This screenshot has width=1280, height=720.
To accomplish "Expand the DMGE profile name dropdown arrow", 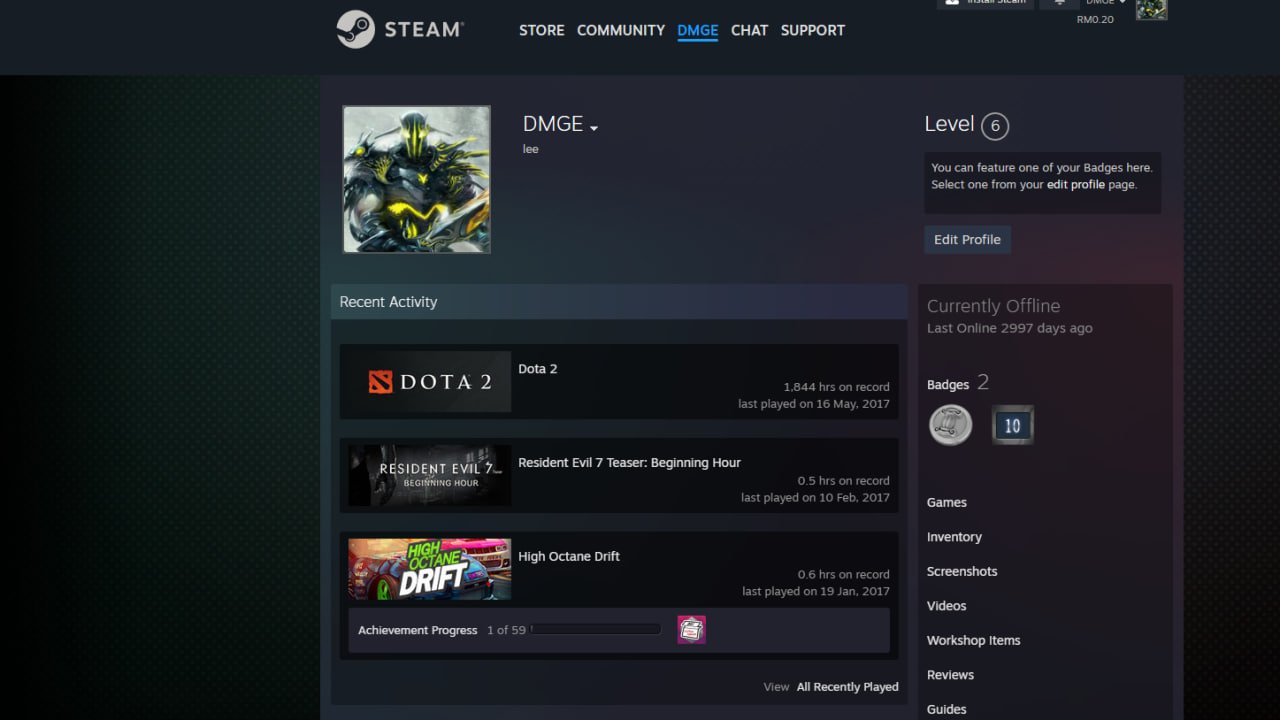I will [x=594, y=128].
